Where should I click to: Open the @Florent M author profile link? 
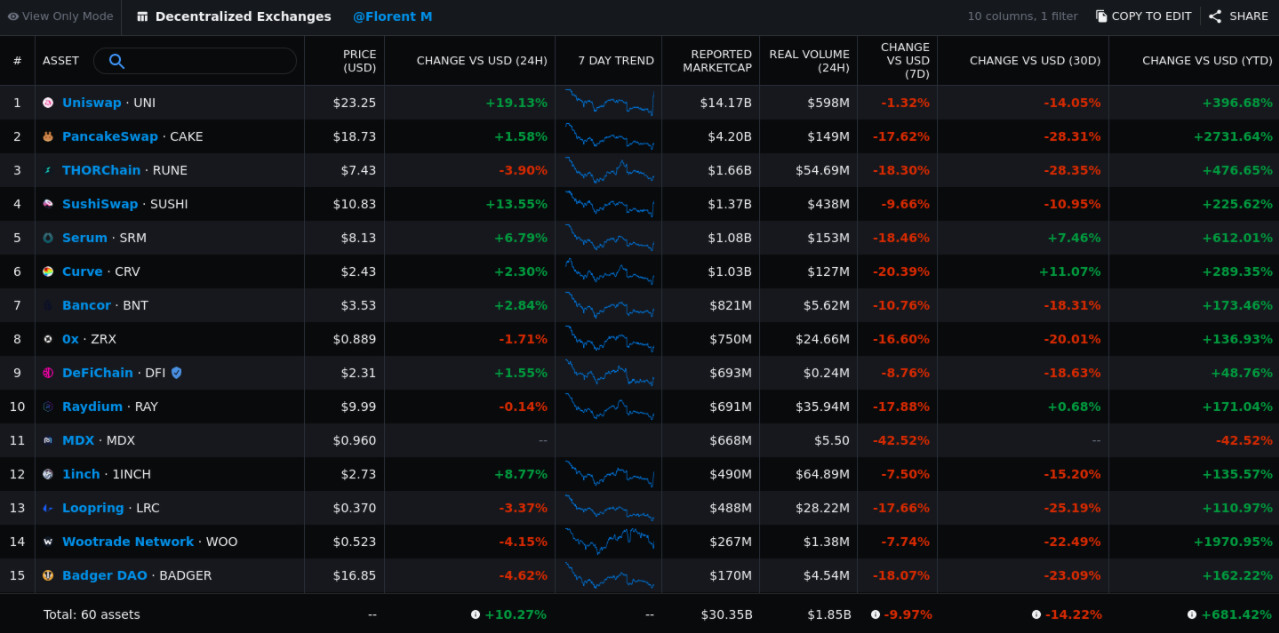tap(392, 17)
